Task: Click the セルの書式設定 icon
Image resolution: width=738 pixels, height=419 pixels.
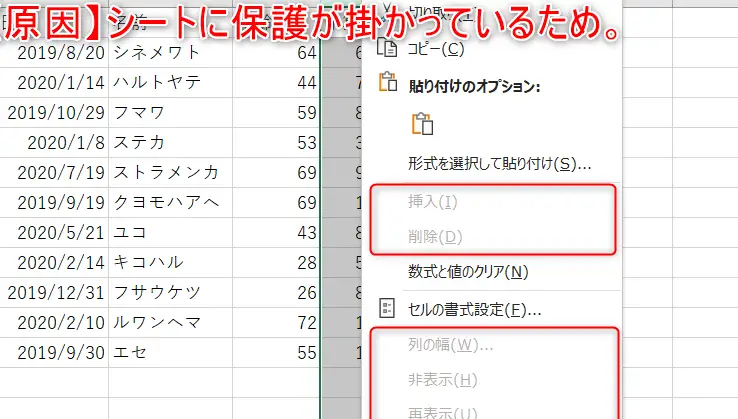Action: pos(387,310)
